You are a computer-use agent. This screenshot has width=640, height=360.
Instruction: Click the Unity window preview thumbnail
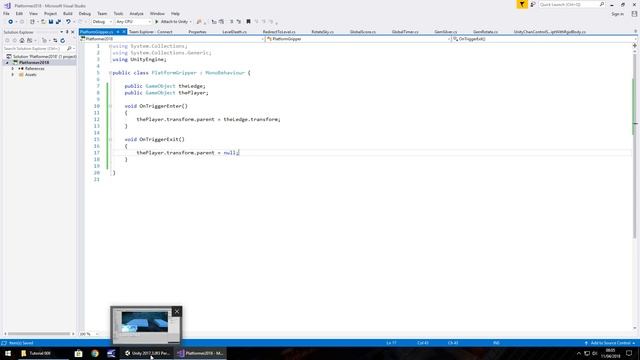(146, 325)
